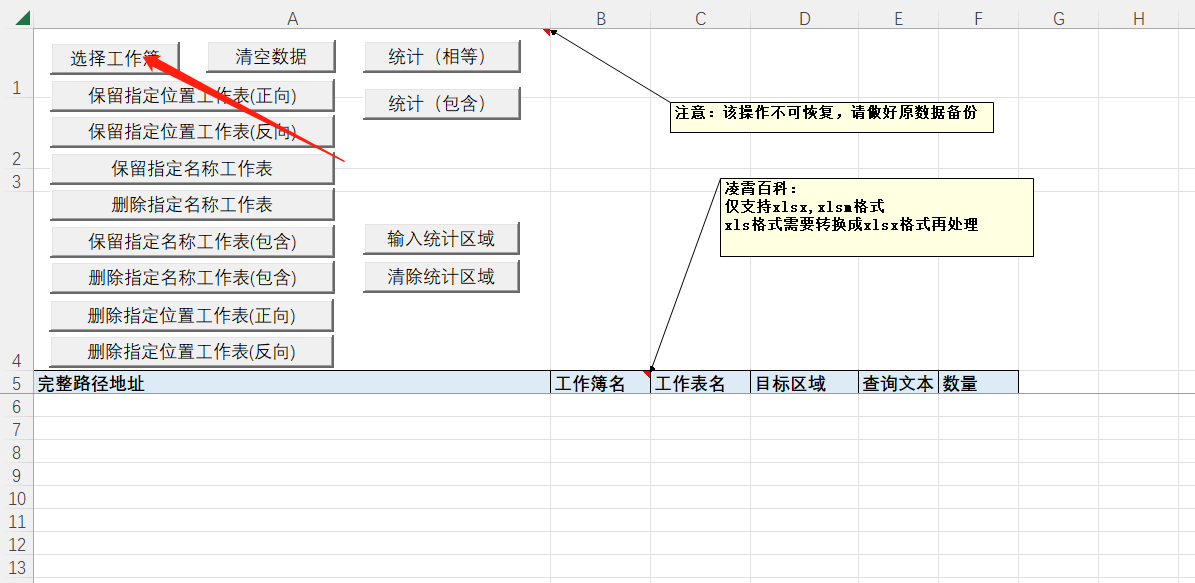Click 删除指定位置工作表(正向) button
Viewport: 1195px width, 583px height.
coord(192,315)
